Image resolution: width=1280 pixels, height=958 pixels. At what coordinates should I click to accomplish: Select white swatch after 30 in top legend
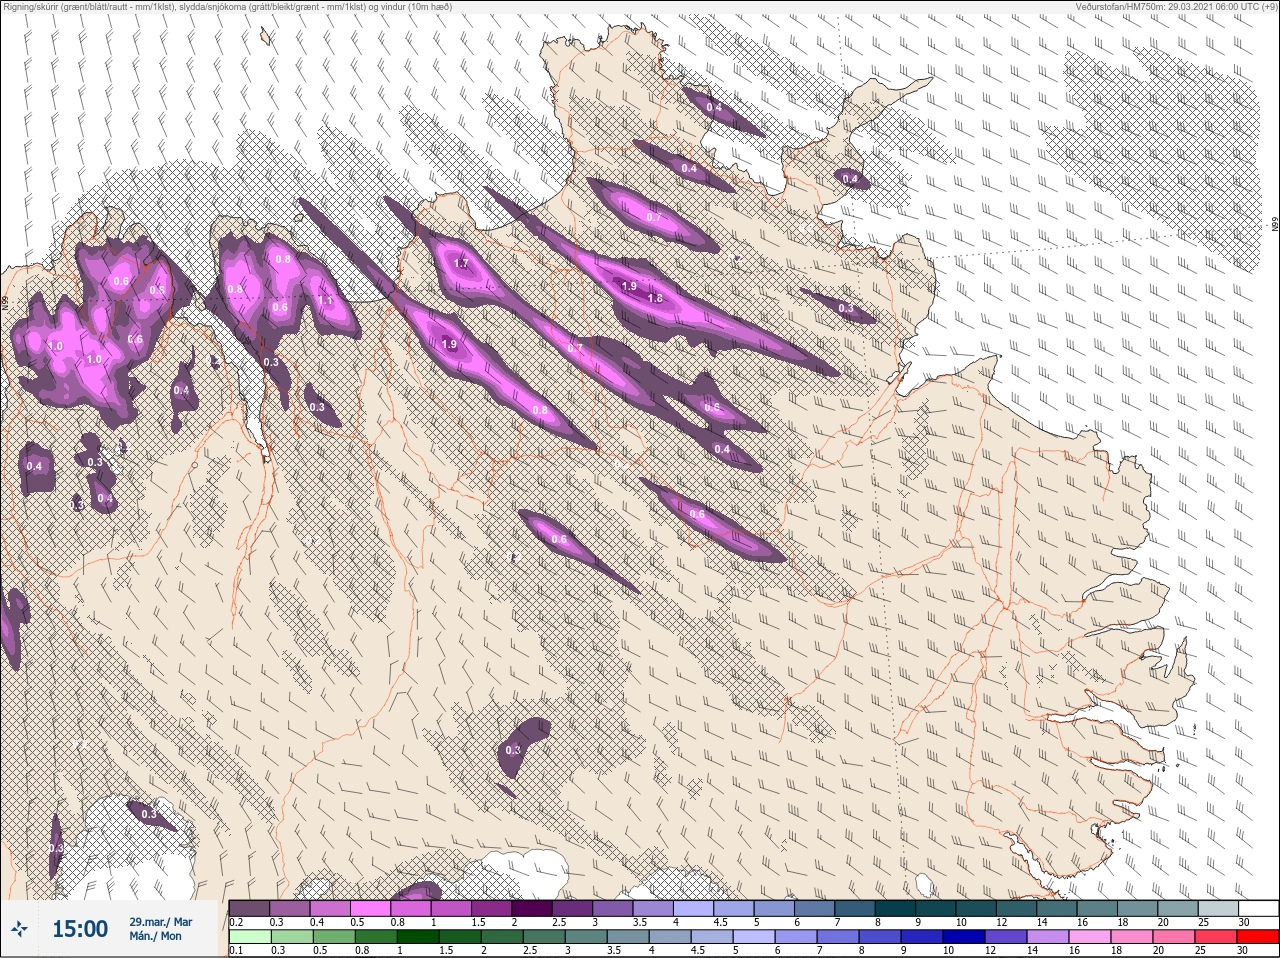pyautogui.click(x=1258, y=908)
